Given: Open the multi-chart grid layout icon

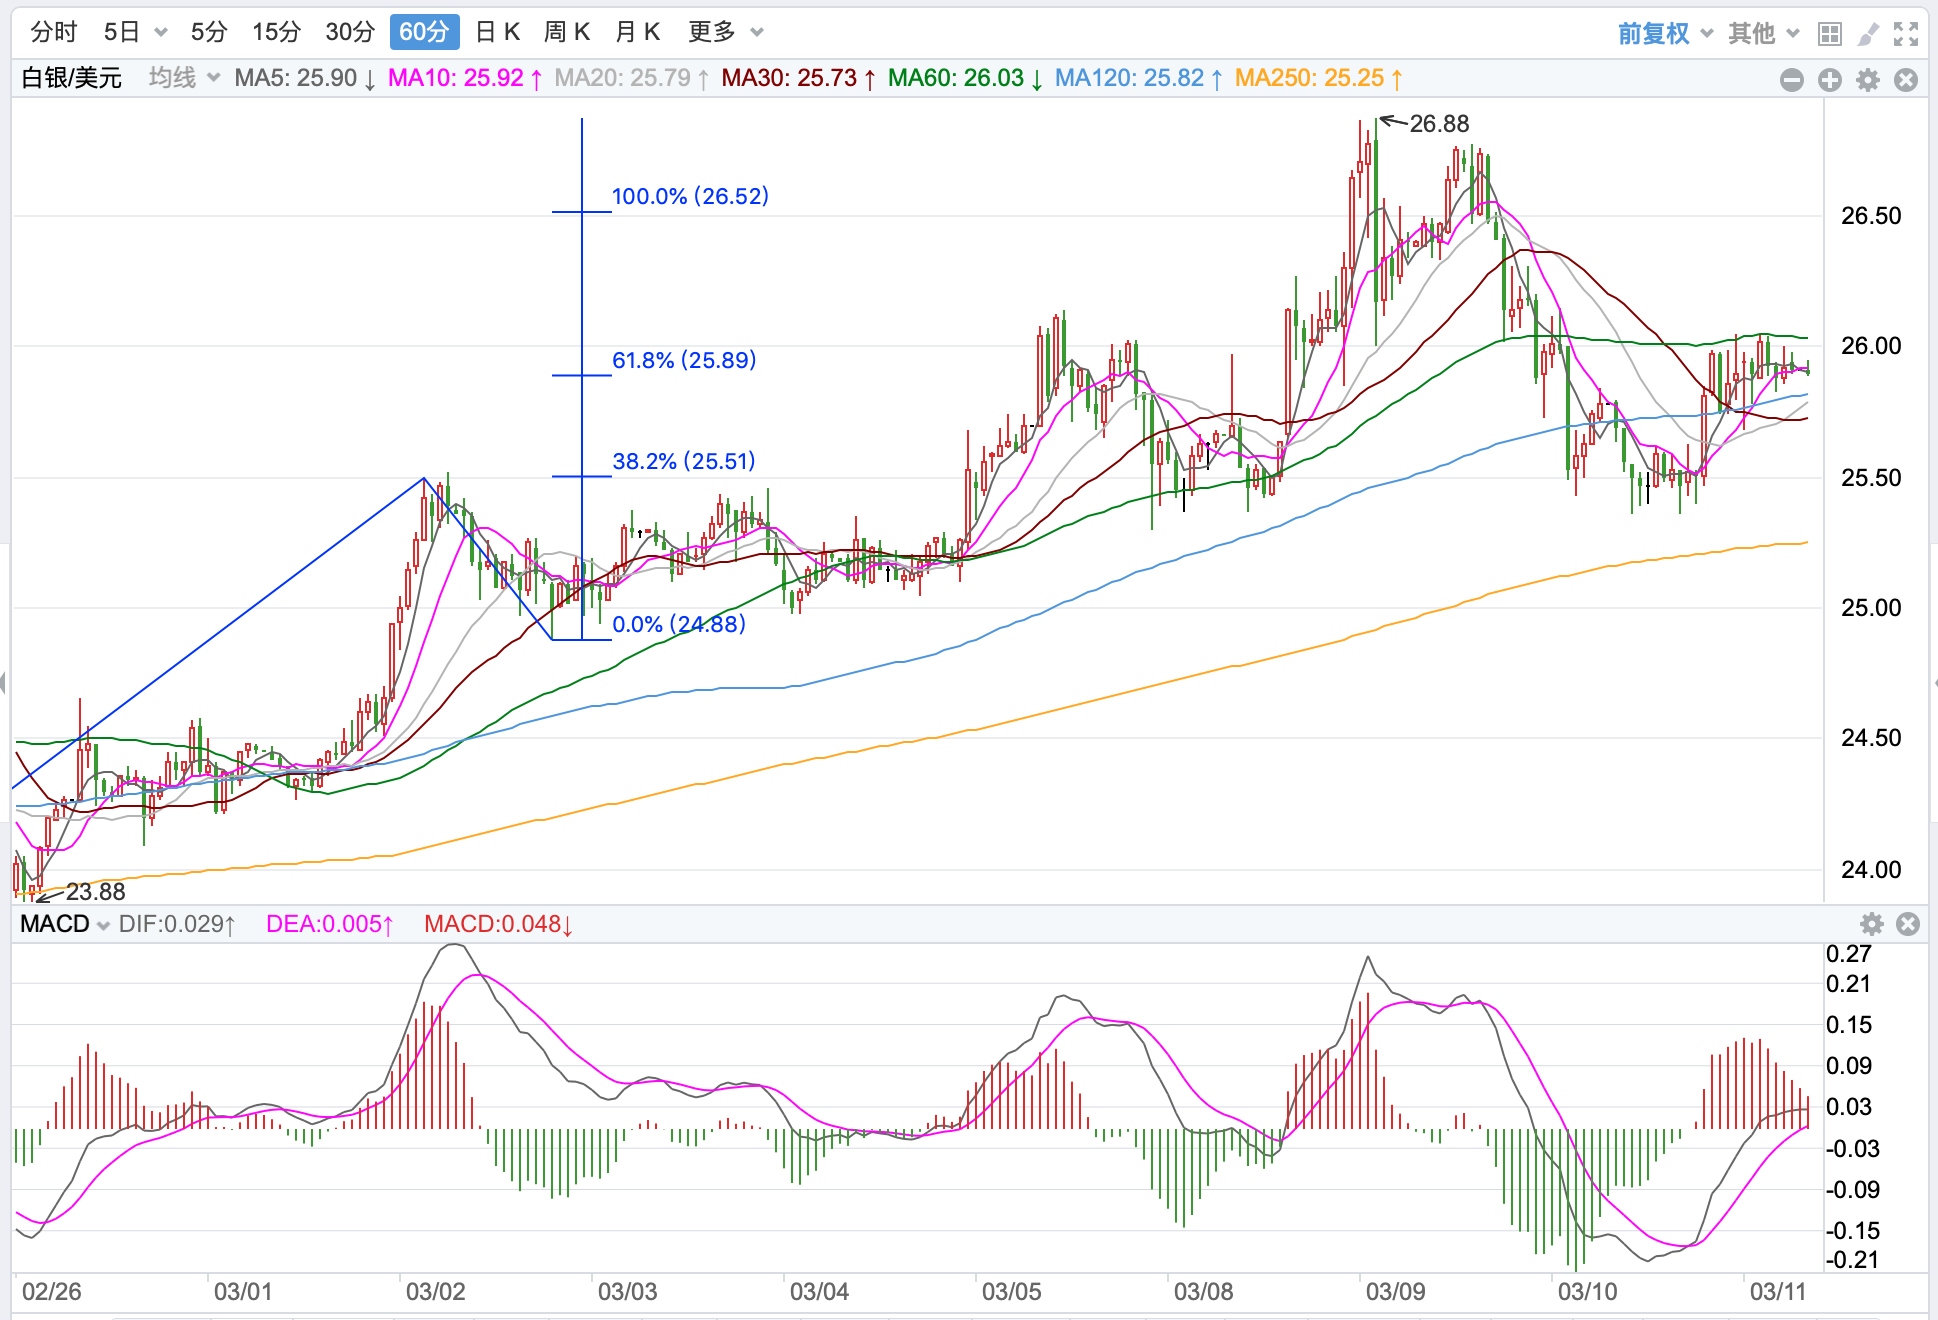Looking at the screenshot, I should click(x=1829, y=34).
